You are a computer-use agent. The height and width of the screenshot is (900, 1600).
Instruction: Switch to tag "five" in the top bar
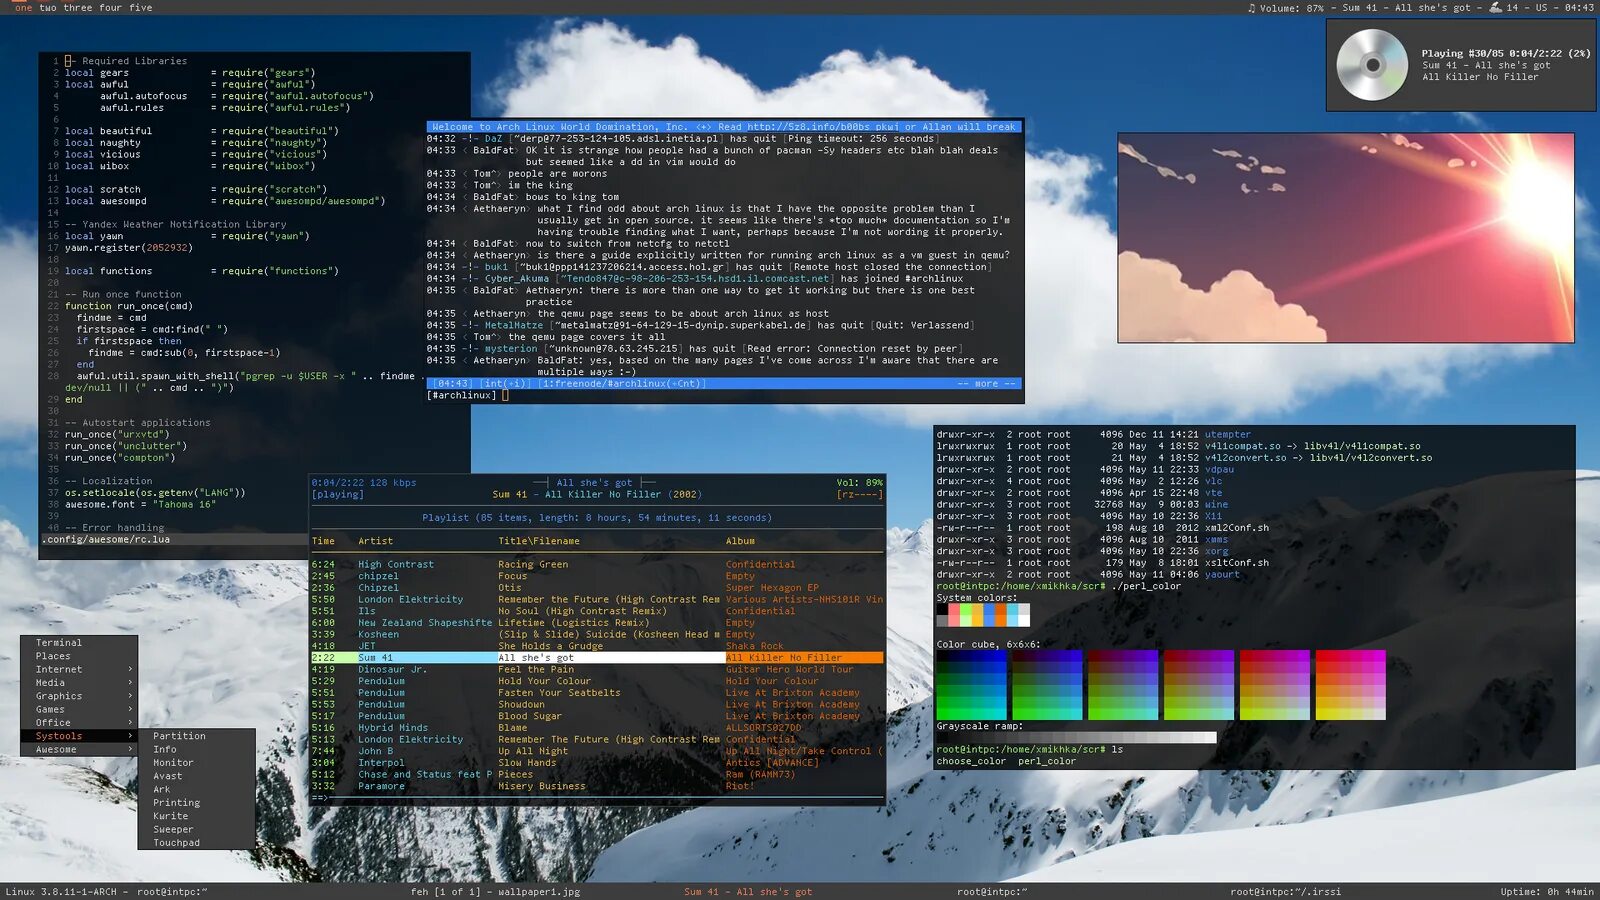coord(141,8)
